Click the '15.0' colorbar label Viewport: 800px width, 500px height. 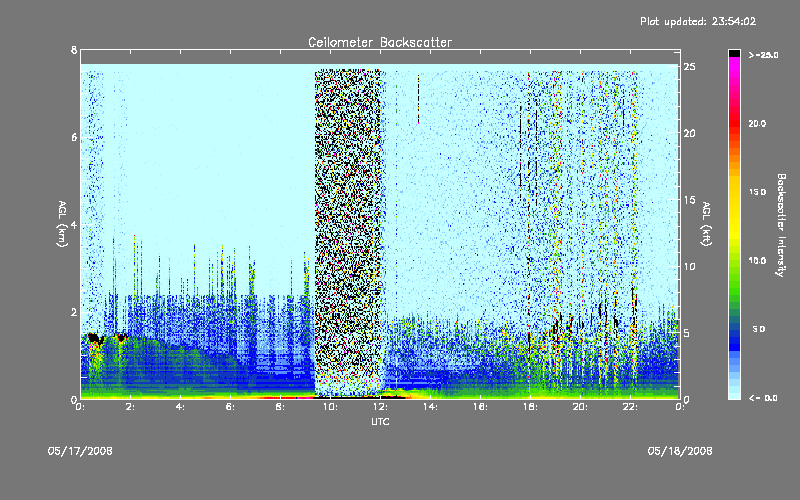coord(757,192)
